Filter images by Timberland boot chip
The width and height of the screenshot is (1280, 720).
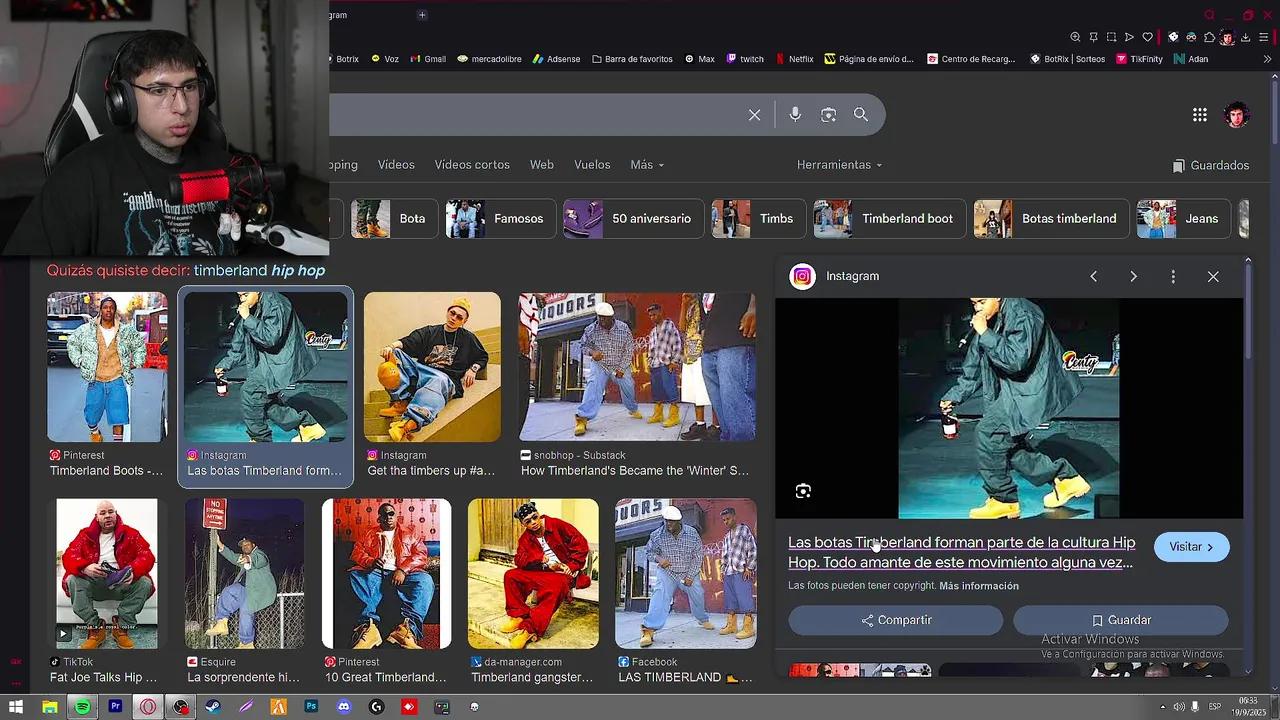[x=889, y=219]
